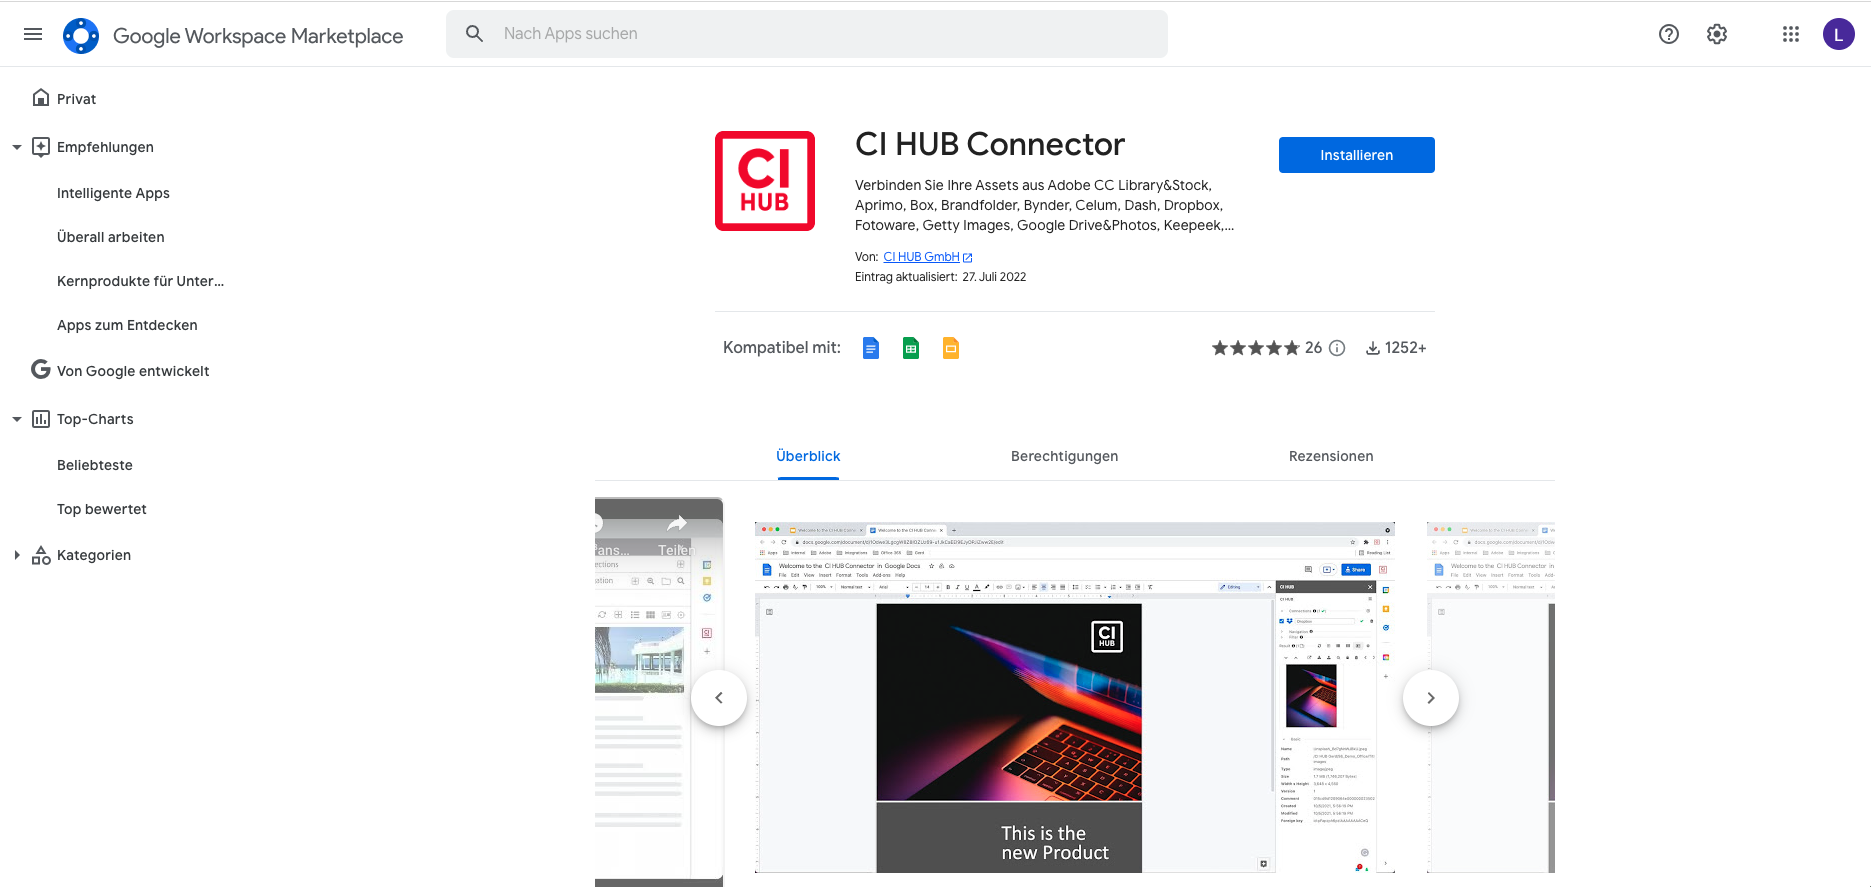The image size is (1871, 887).
Task: Click the 'Kompatibel mit:' label
Action: coord(782,348)
